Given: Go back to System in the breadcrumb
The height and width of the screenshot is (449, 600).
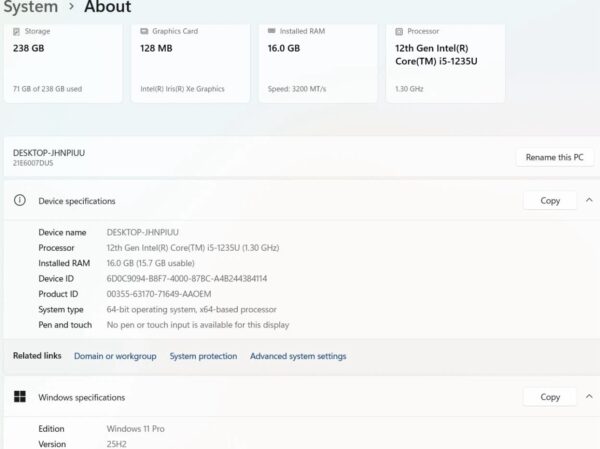Looking at the screenshot, I should click(30, 7).
